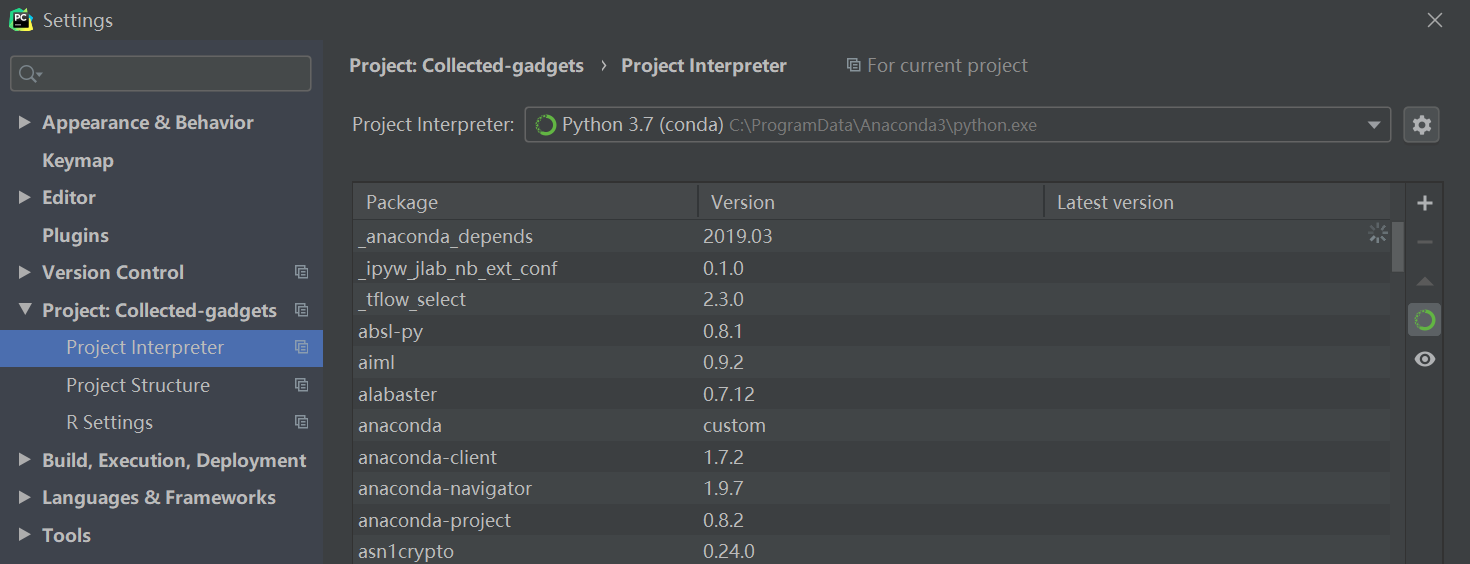Click copy icon beside Version Control
Screen dimensions: 1470x564
301,273
